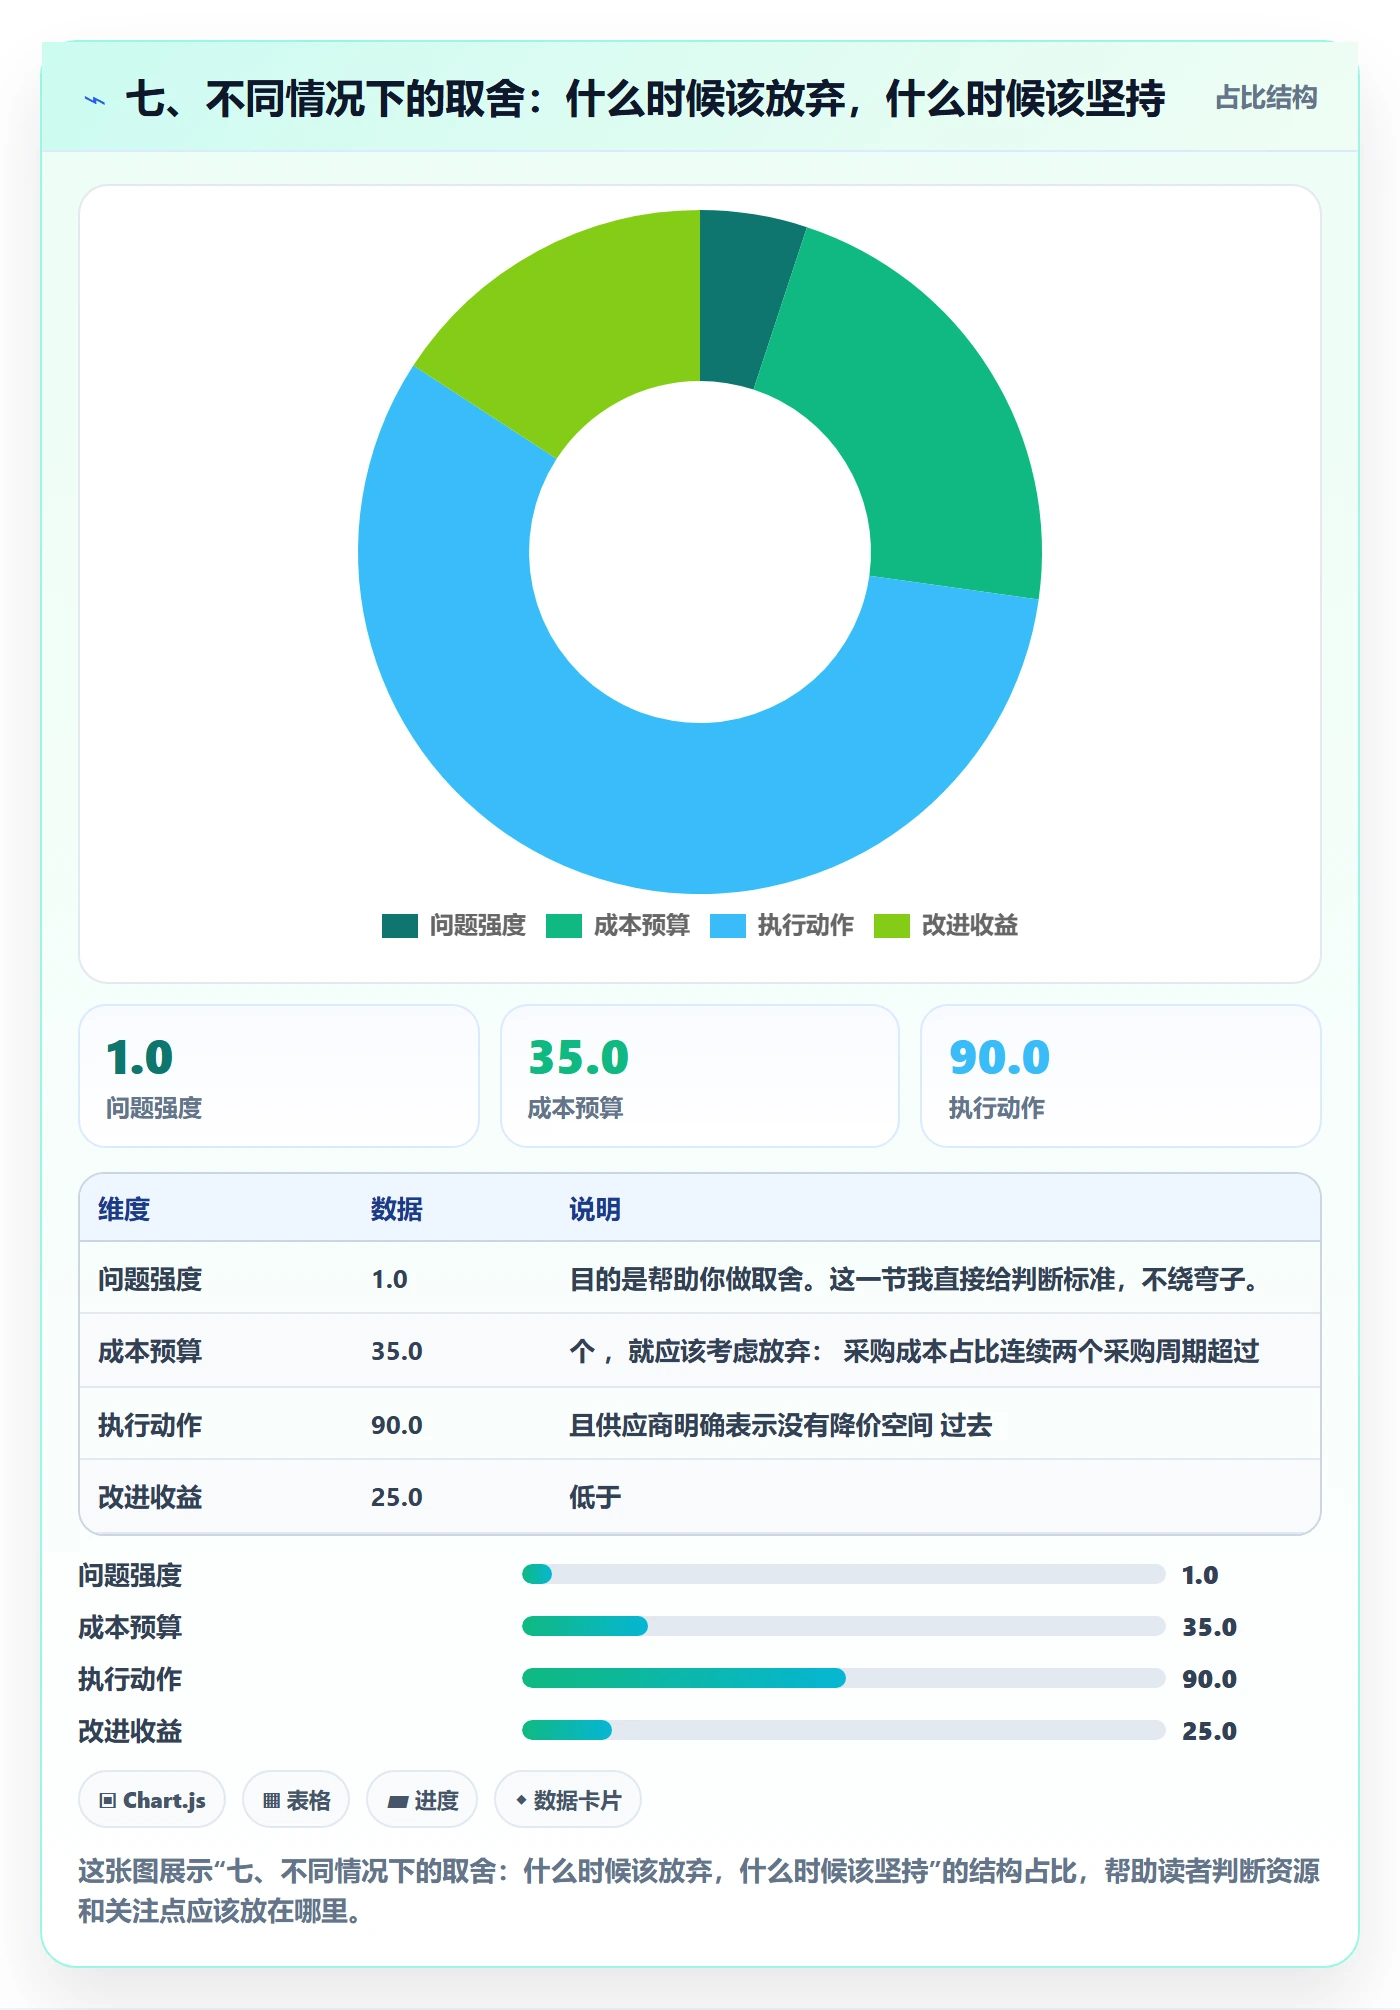The width and height of the screenshot is (1400, 2010).
Task: Click the 成本预算 cell in the table
Action: (150, 1351)
